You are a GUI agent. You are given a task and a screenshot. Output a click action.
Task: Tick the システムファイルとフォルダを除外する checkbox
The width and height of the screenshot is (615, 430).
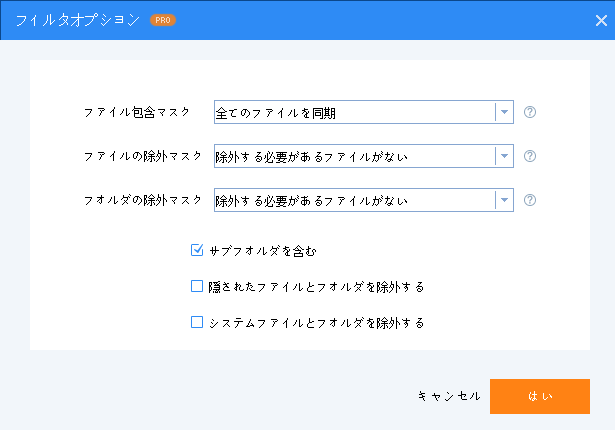coord(197,323)
